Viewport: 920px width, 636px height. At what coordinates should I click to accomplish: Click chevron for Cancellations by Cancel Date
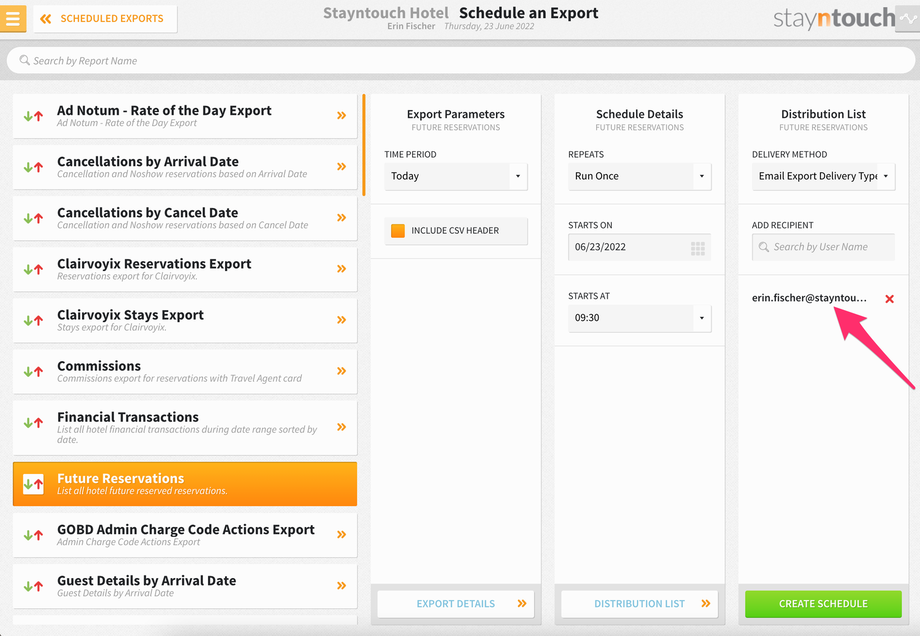coord(341,218)
